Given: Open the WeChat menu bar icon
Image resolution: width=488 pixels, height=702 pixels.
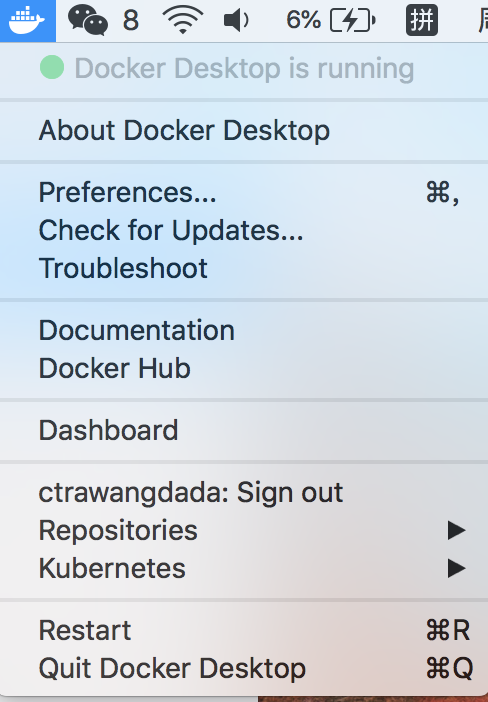Looking at the screenshot, I should (88, 21).
